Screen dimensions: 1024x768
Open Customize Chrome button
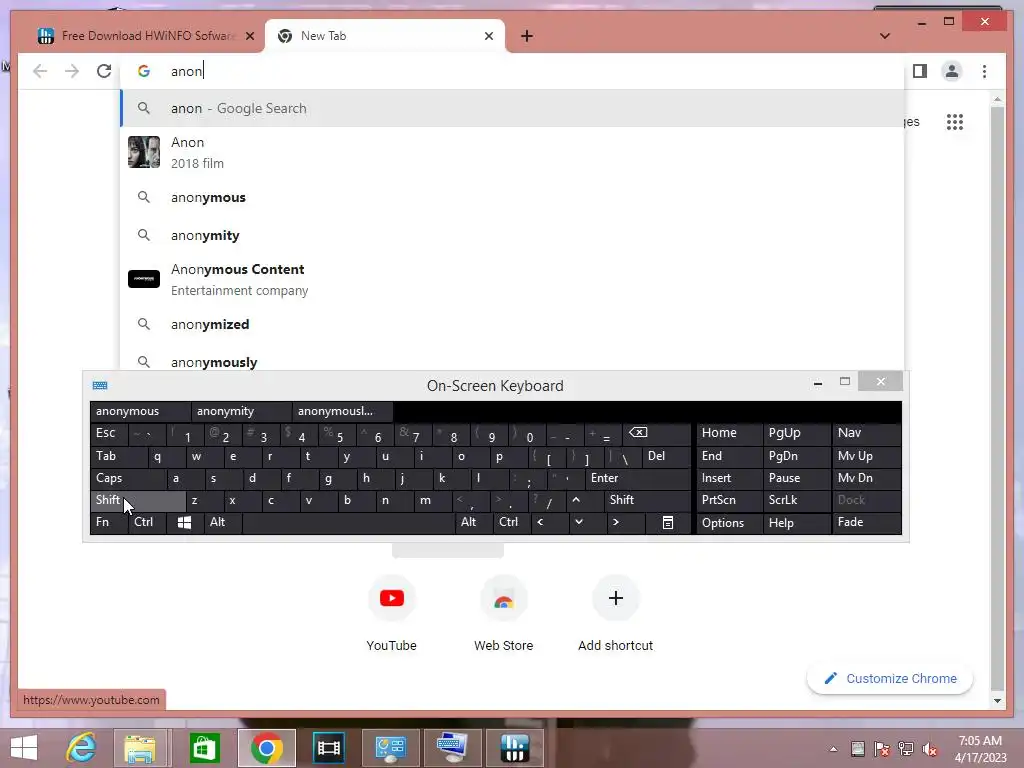[x=889, y=679]
